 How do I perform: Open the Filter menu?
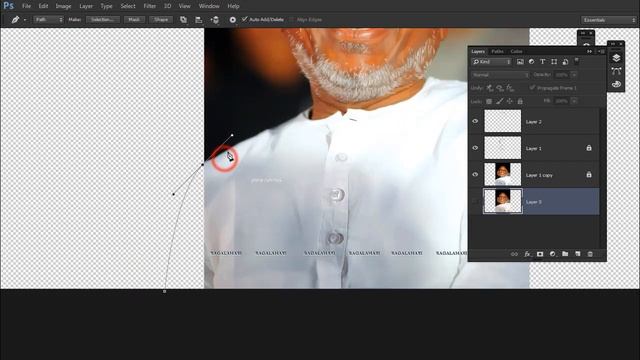(x=149, y=6)
